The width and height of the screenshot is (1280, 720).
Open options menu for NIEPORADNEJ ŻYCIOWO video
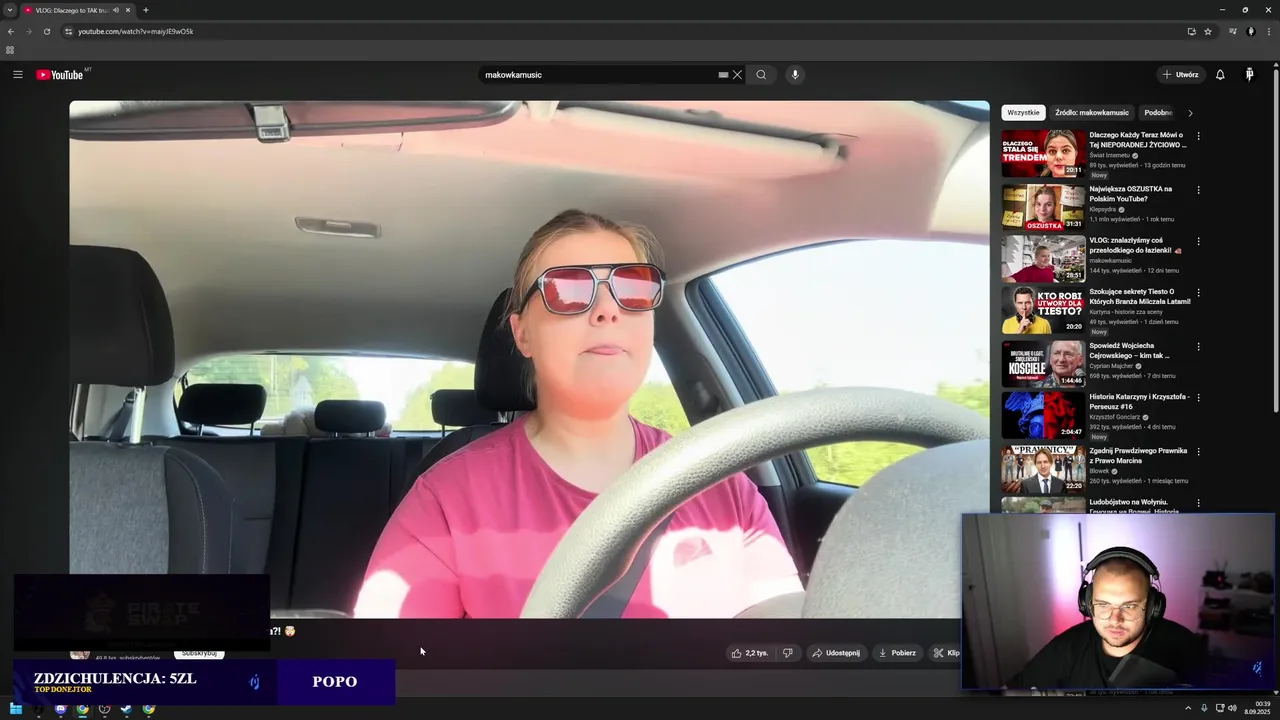tap(1198, 136)
